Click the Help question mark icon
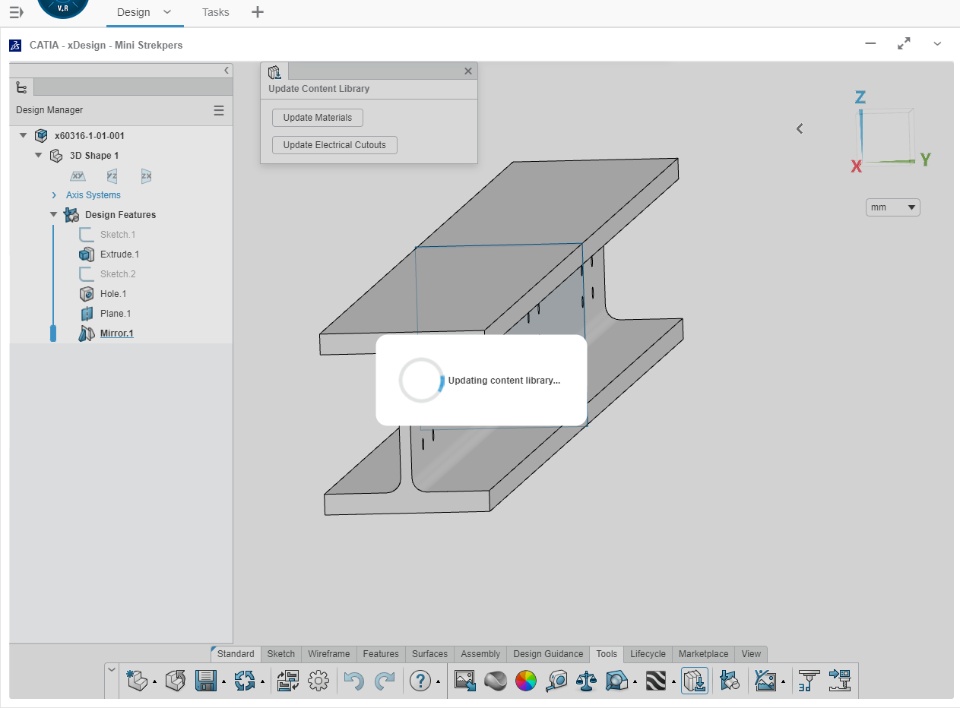Screen dimensions: 960x708 point(420,680)
